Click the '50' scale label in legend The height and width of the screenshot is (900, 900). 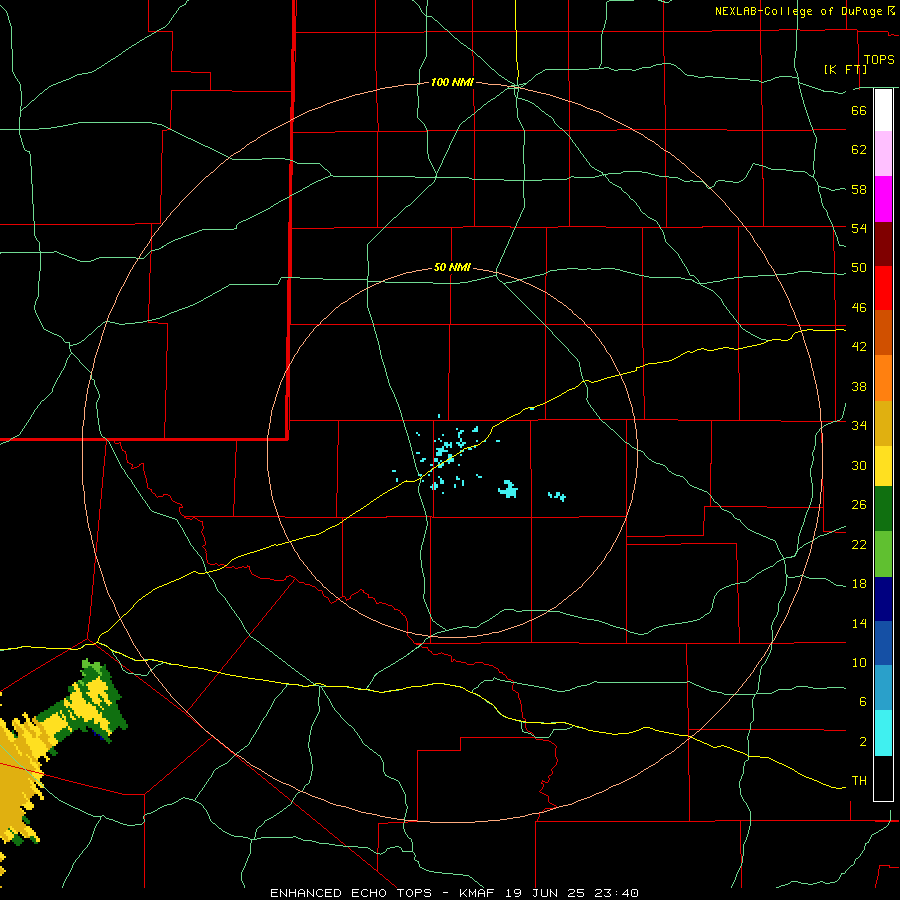pyautogui.click(x=859, y=267)
